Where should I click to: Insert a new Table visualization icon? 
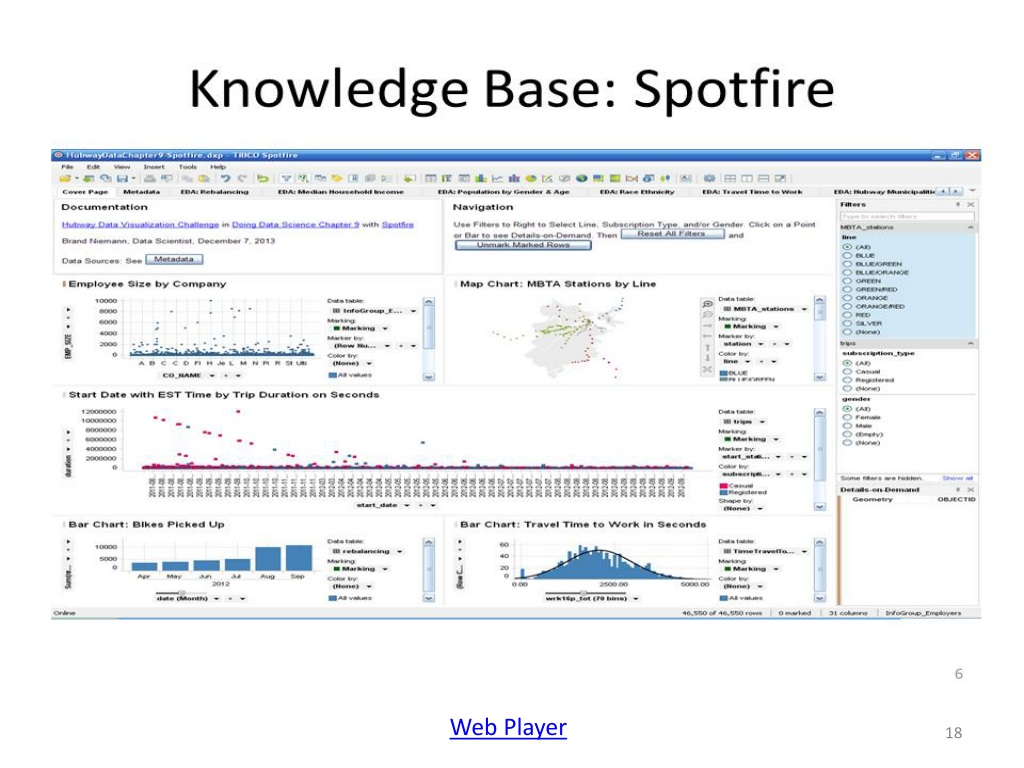click(431, 178)
